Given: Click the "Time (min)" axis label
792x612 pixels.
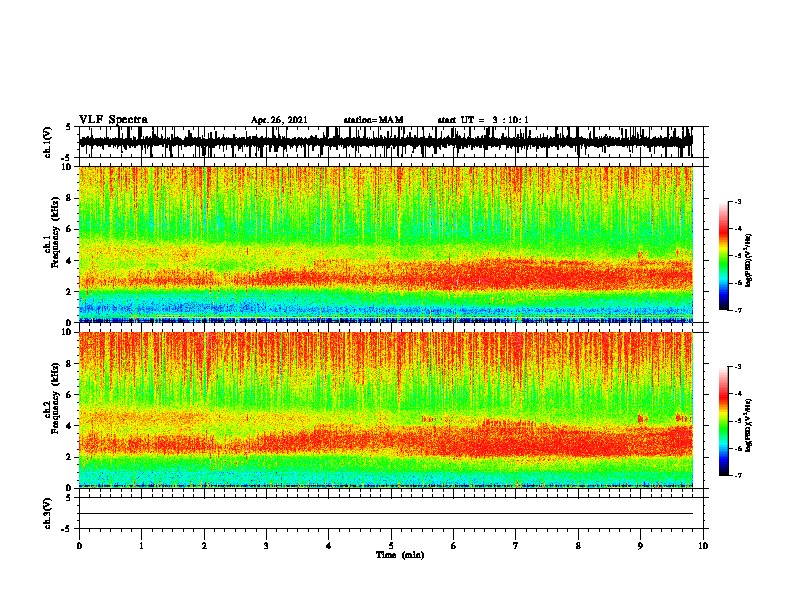Looking at the screenshot, I should [400, 555].
